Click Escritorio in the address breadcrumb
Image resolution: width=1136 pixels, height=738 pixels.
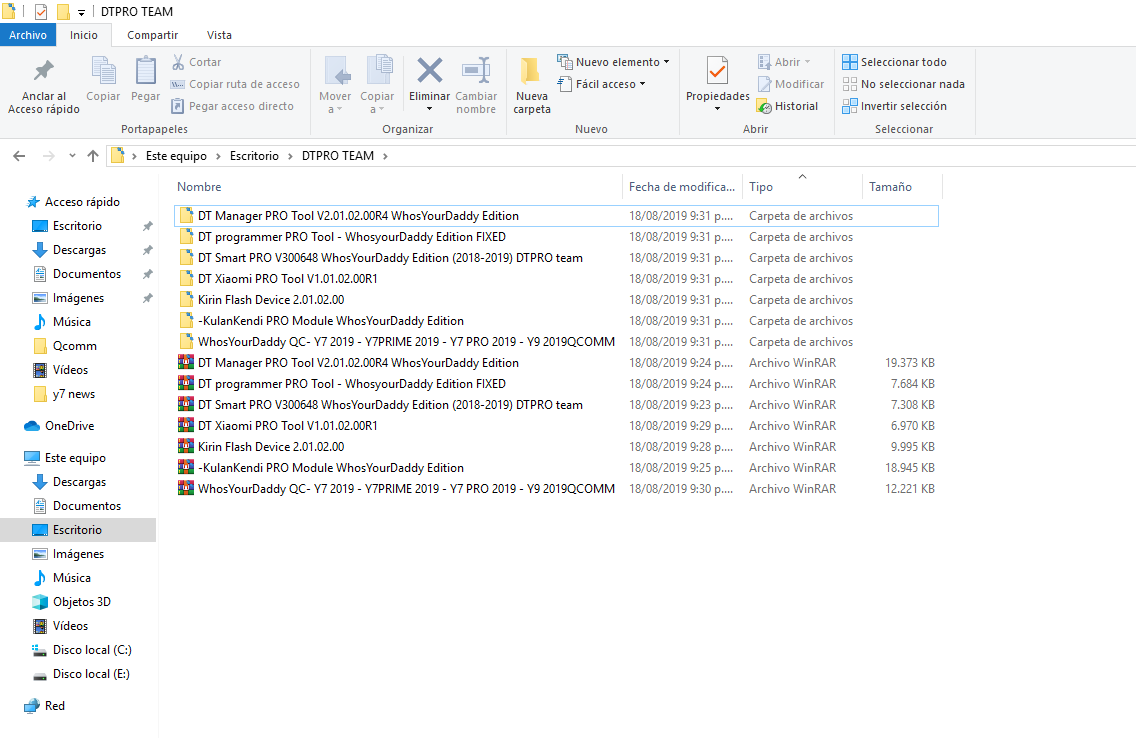coord(254,156)
